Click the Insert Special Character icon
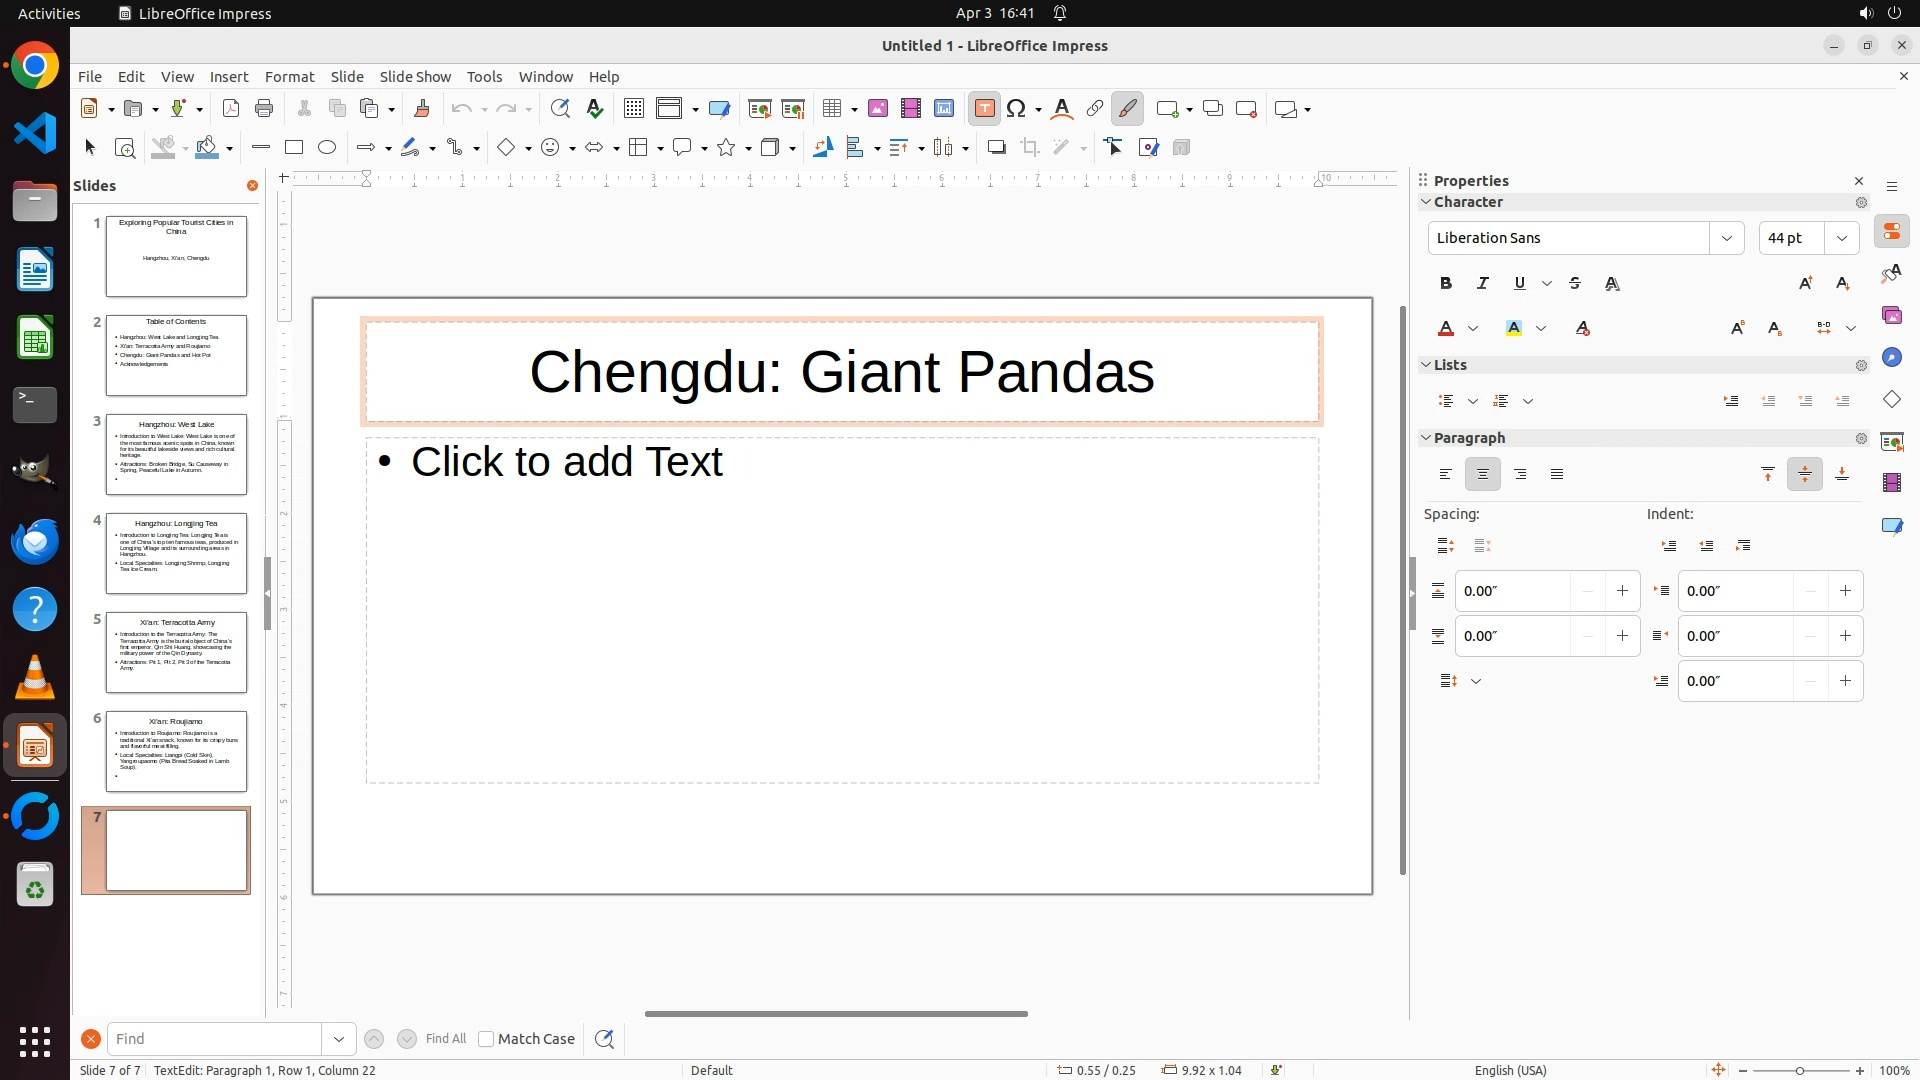The image size is (1920, 1080). tap(1017, 109)
